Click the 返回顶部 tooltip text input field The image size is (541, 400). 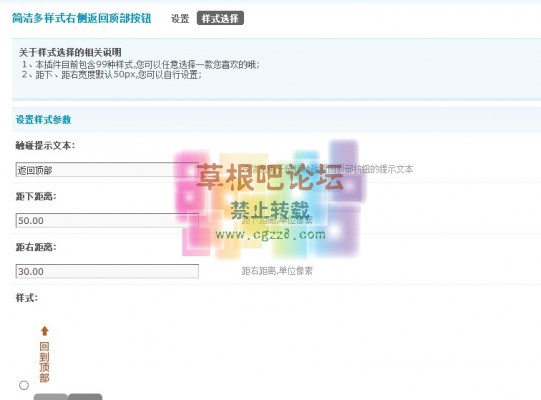point(107,170)
